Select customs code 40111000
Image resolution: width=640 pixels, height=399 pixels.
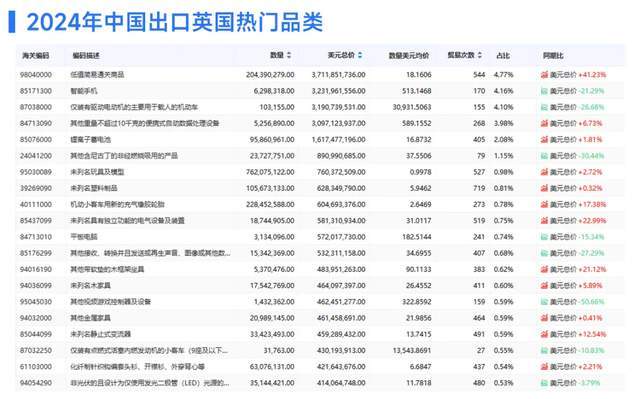[36, 204]
